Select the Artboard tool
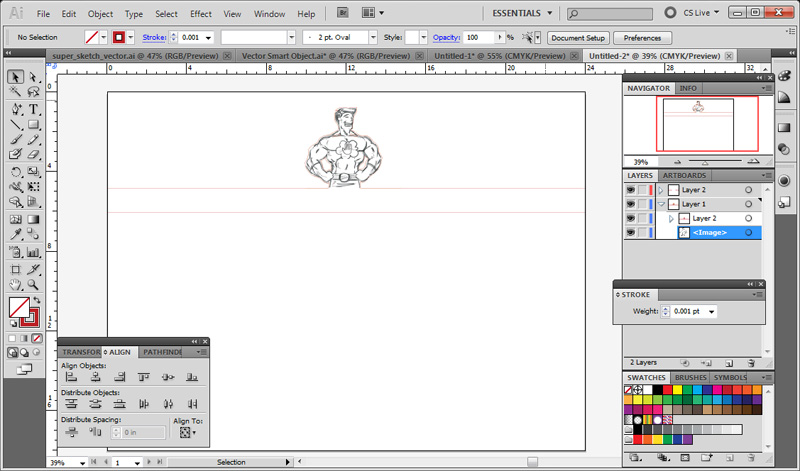 point(16,269)
